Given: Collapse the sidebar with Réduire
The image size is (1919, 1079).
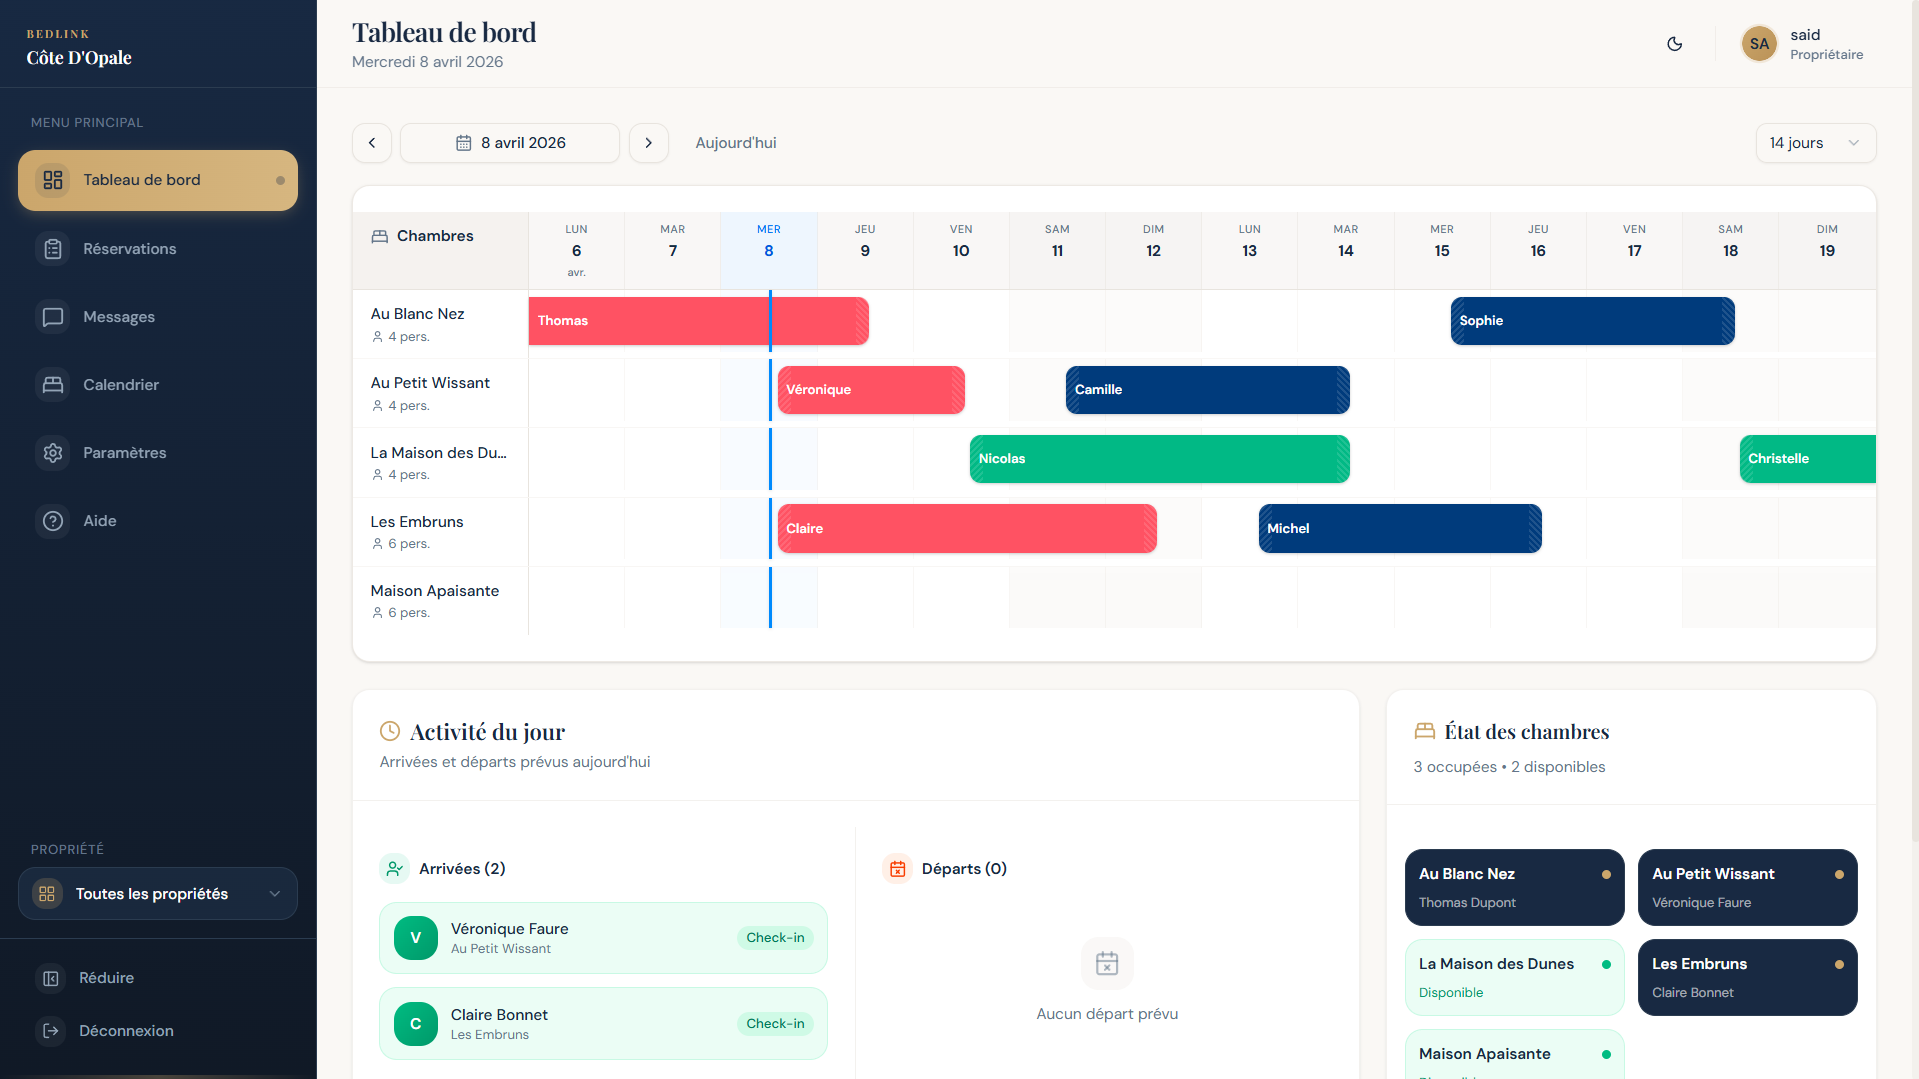Looking at the screenshot, I should pyautogui.click(x=106, y=977).
